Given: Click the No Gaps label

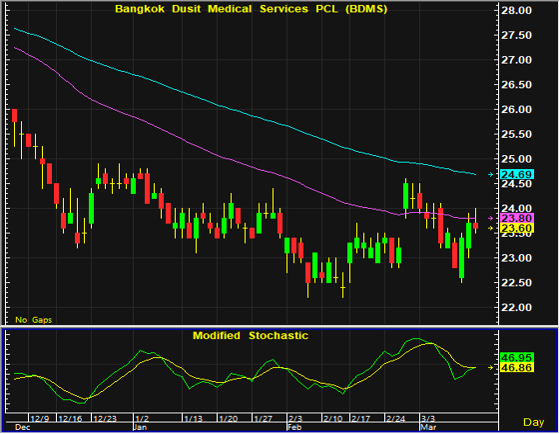Looking at the screenshot, I should point(34,320).
